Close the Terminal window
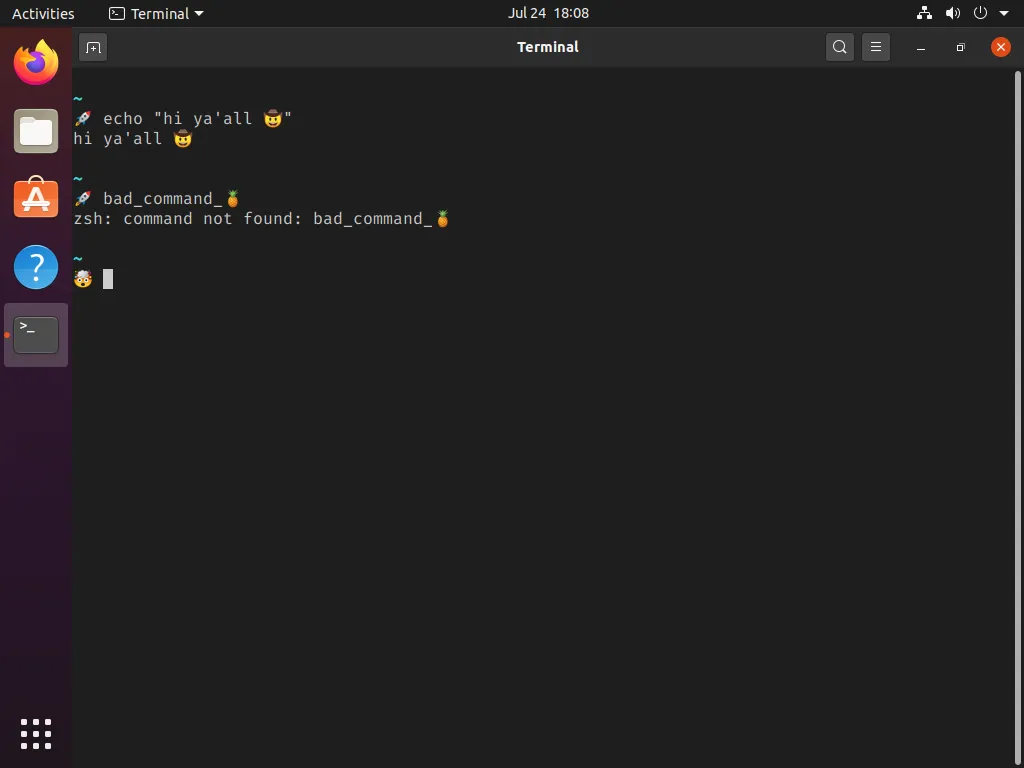The width and height of the screenshot is (1024, 768). (1000, 47)
